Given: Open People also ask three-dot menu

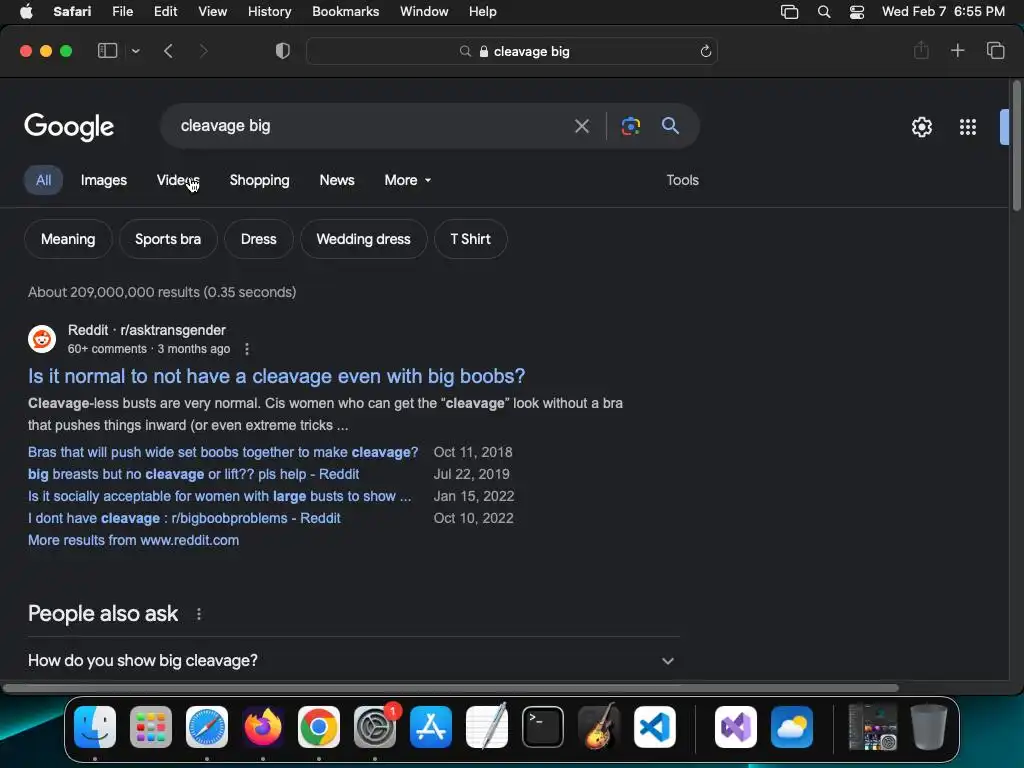Looking at the screenshot, I should click(199, 614).
